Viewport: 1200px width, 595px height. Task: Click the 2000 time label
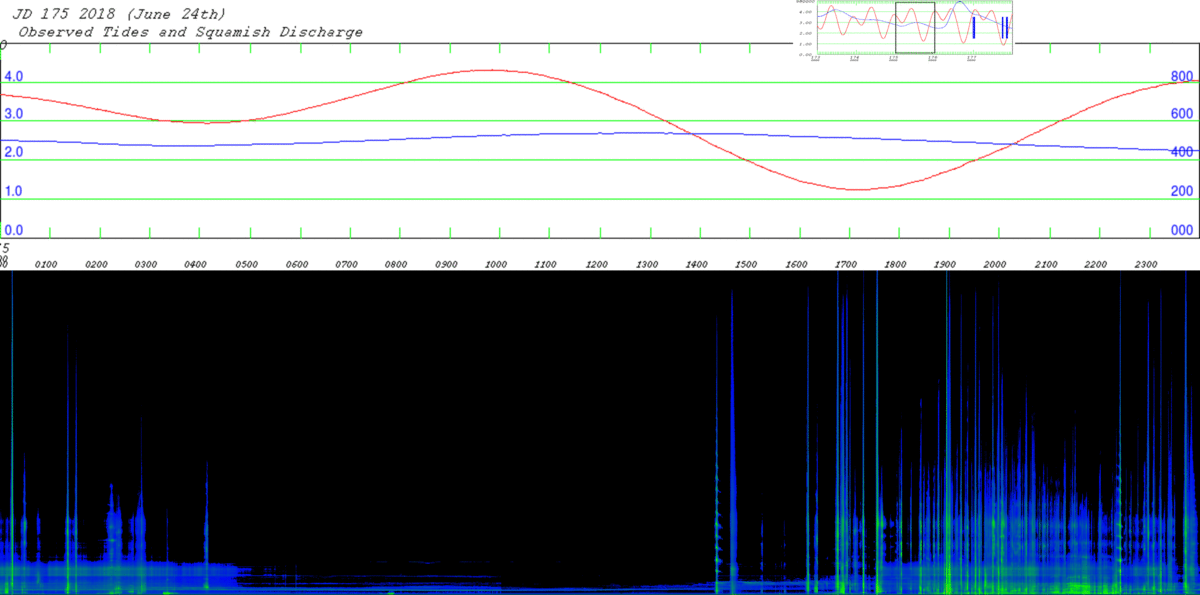(x=996, y=264)
